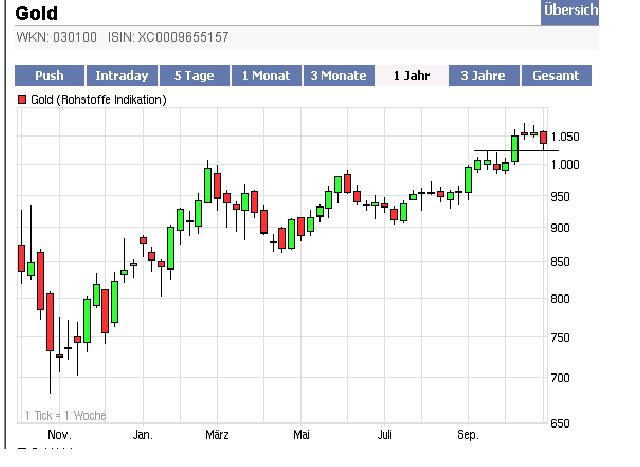The width and height of the screenshot is (640, 467).
Task: Select the ISIN: XC0009655157 text
Action: (168, 38)
